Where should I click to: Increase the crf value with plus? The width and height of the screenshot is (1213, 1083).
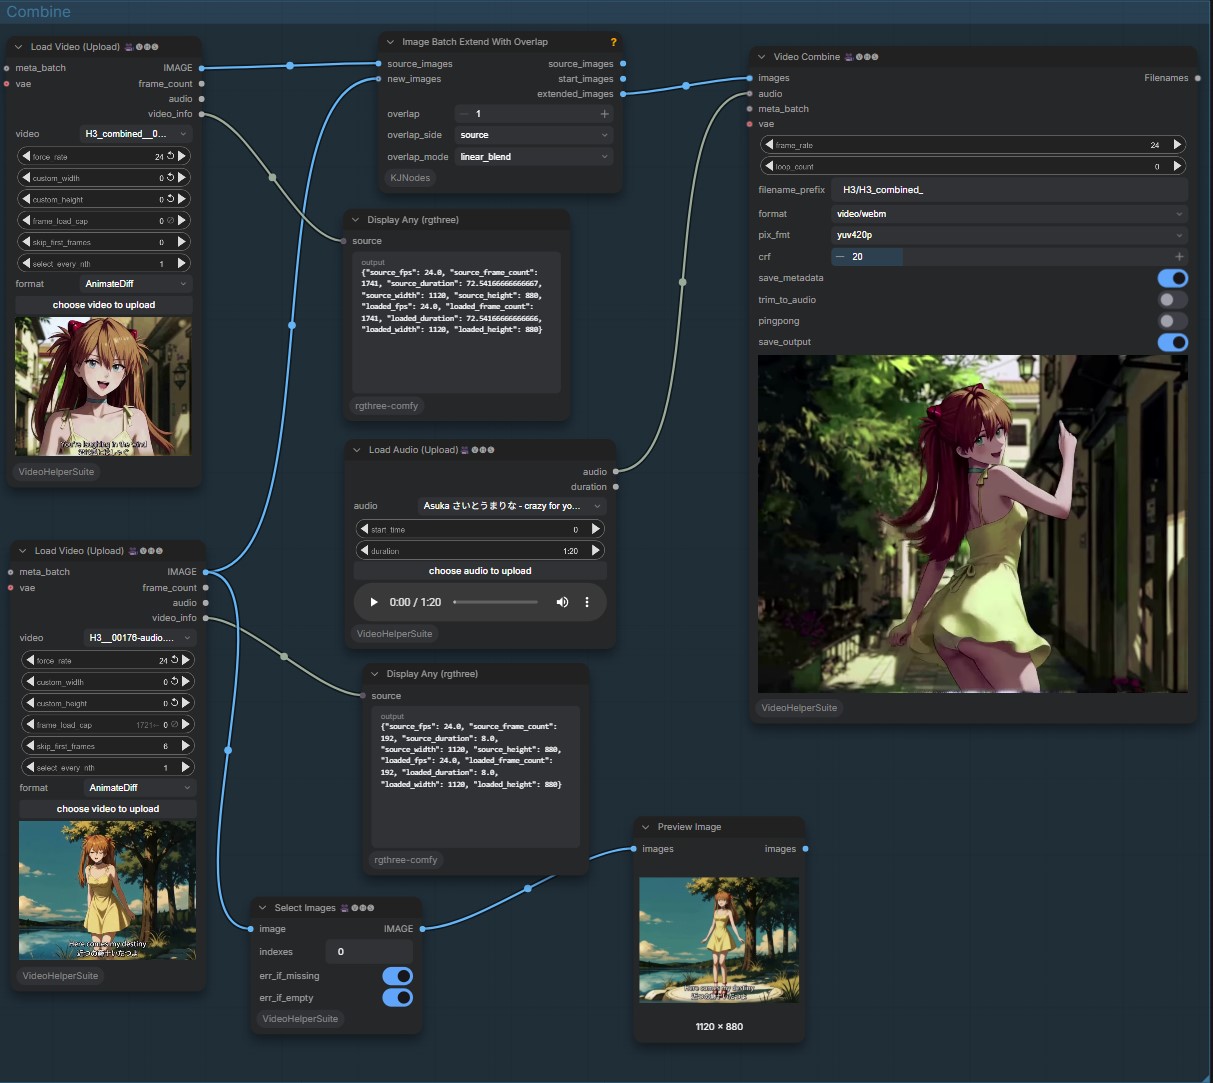point(1178,257)
